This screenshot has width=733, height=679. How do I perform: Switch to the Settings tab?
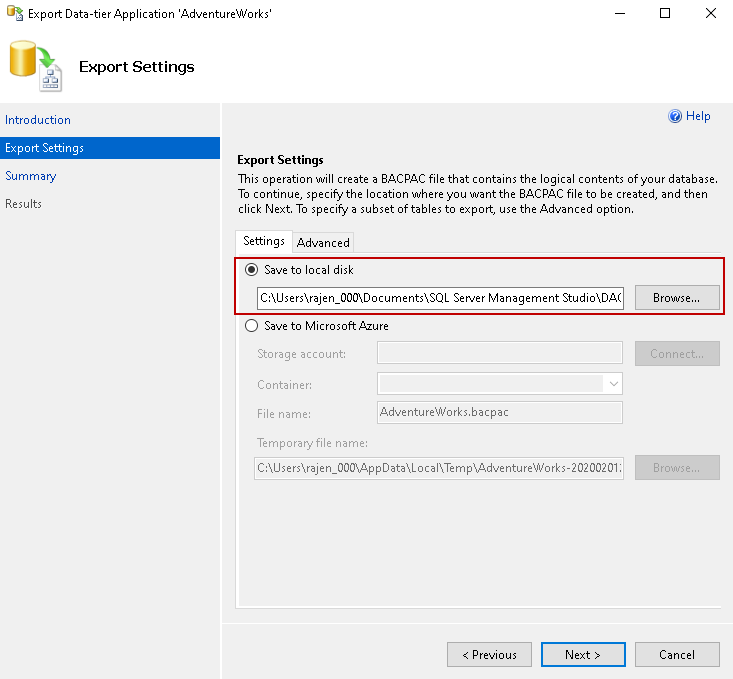tap(264, 241)
